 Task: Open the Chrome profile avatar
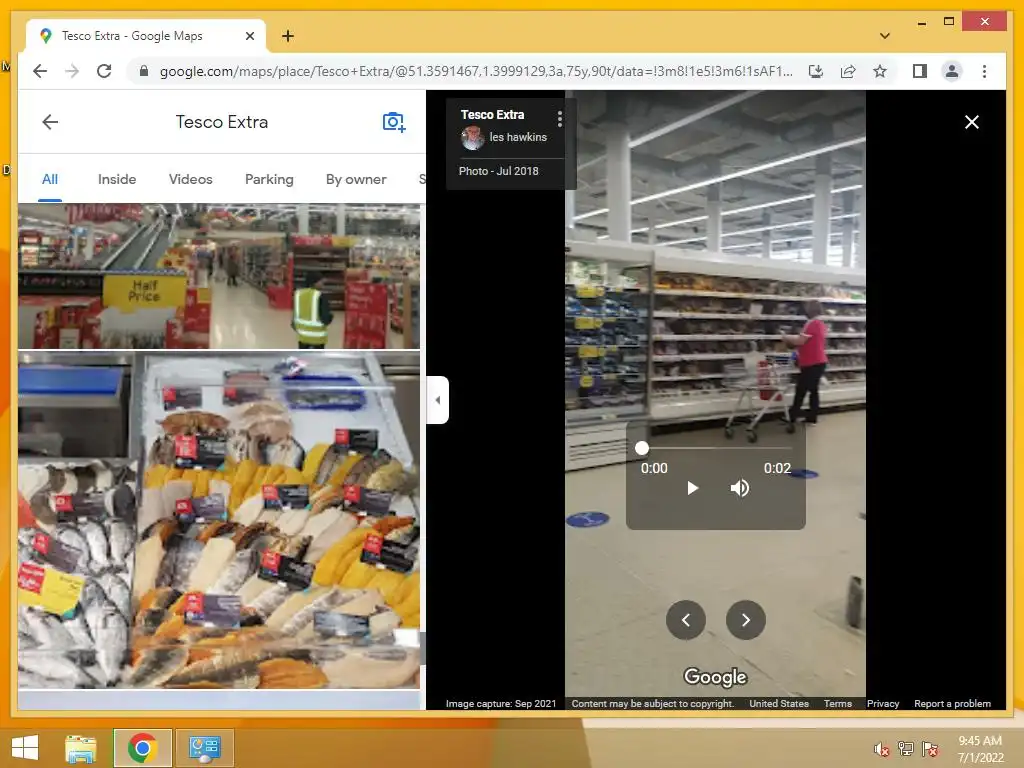[952, 71]
